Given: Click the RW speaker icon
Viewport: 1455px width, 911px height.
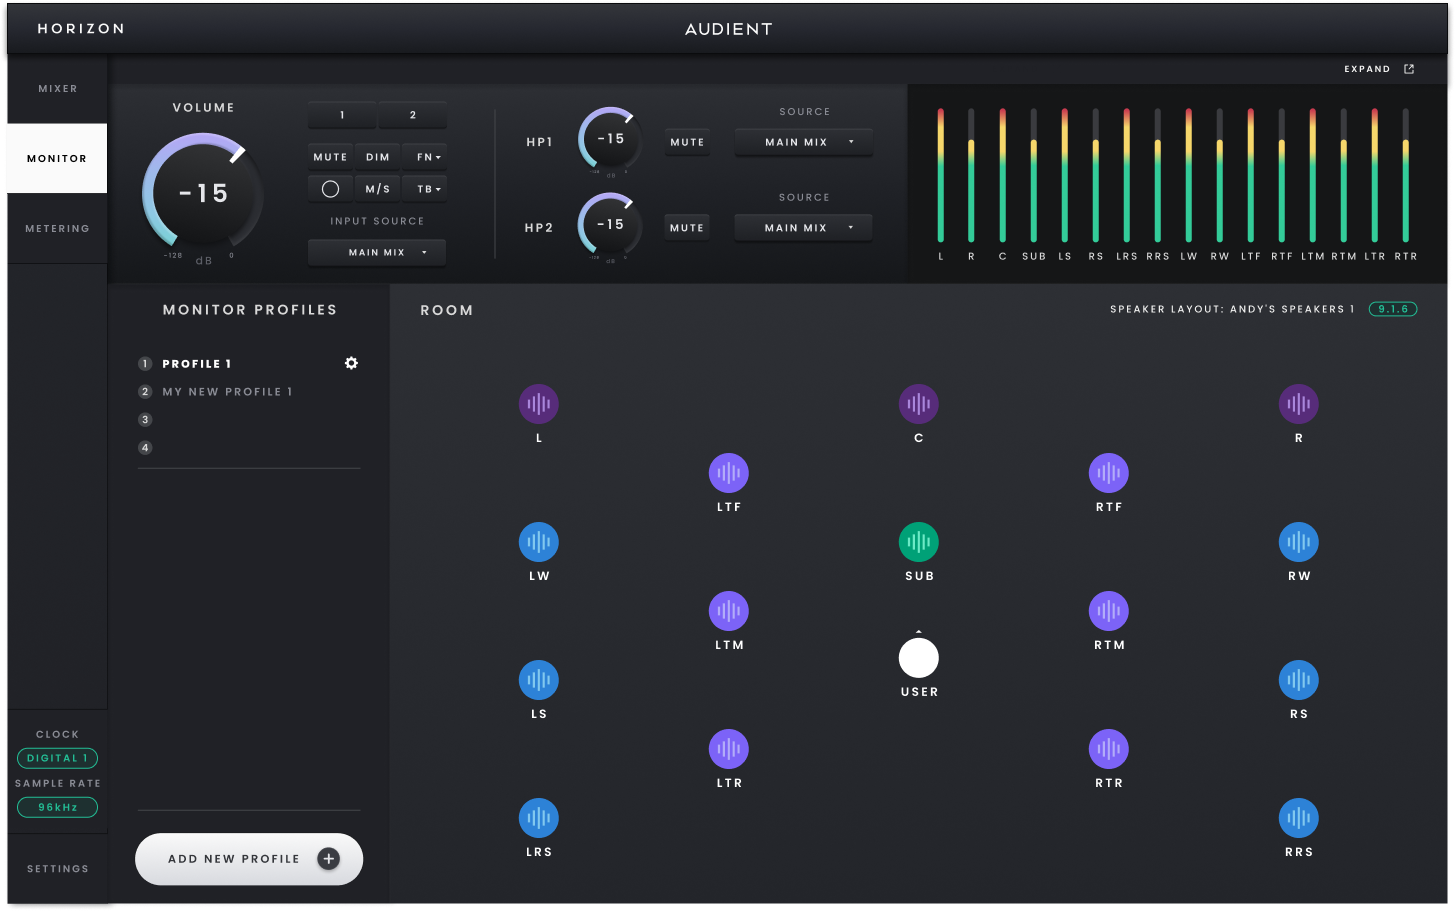Looking at the screenshot, I should (1299, 542).
